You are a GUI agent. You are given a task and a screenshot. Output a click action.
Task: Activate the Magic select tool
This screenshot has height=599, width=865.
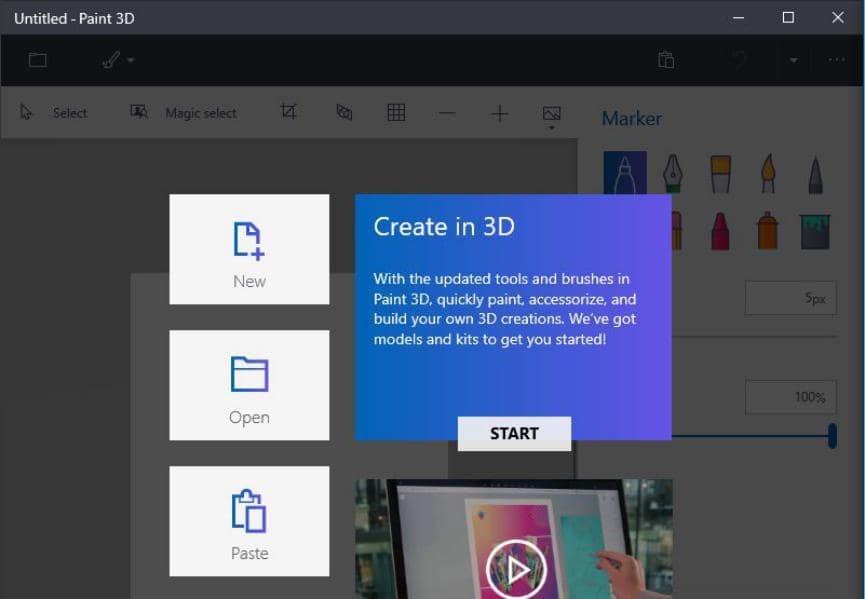(x=186, y=112)
